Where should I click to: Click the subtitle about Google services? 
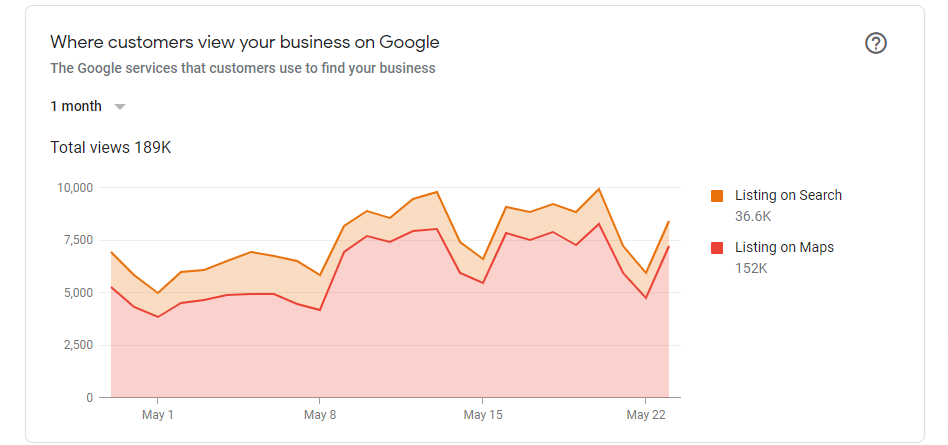coord(242,68)
